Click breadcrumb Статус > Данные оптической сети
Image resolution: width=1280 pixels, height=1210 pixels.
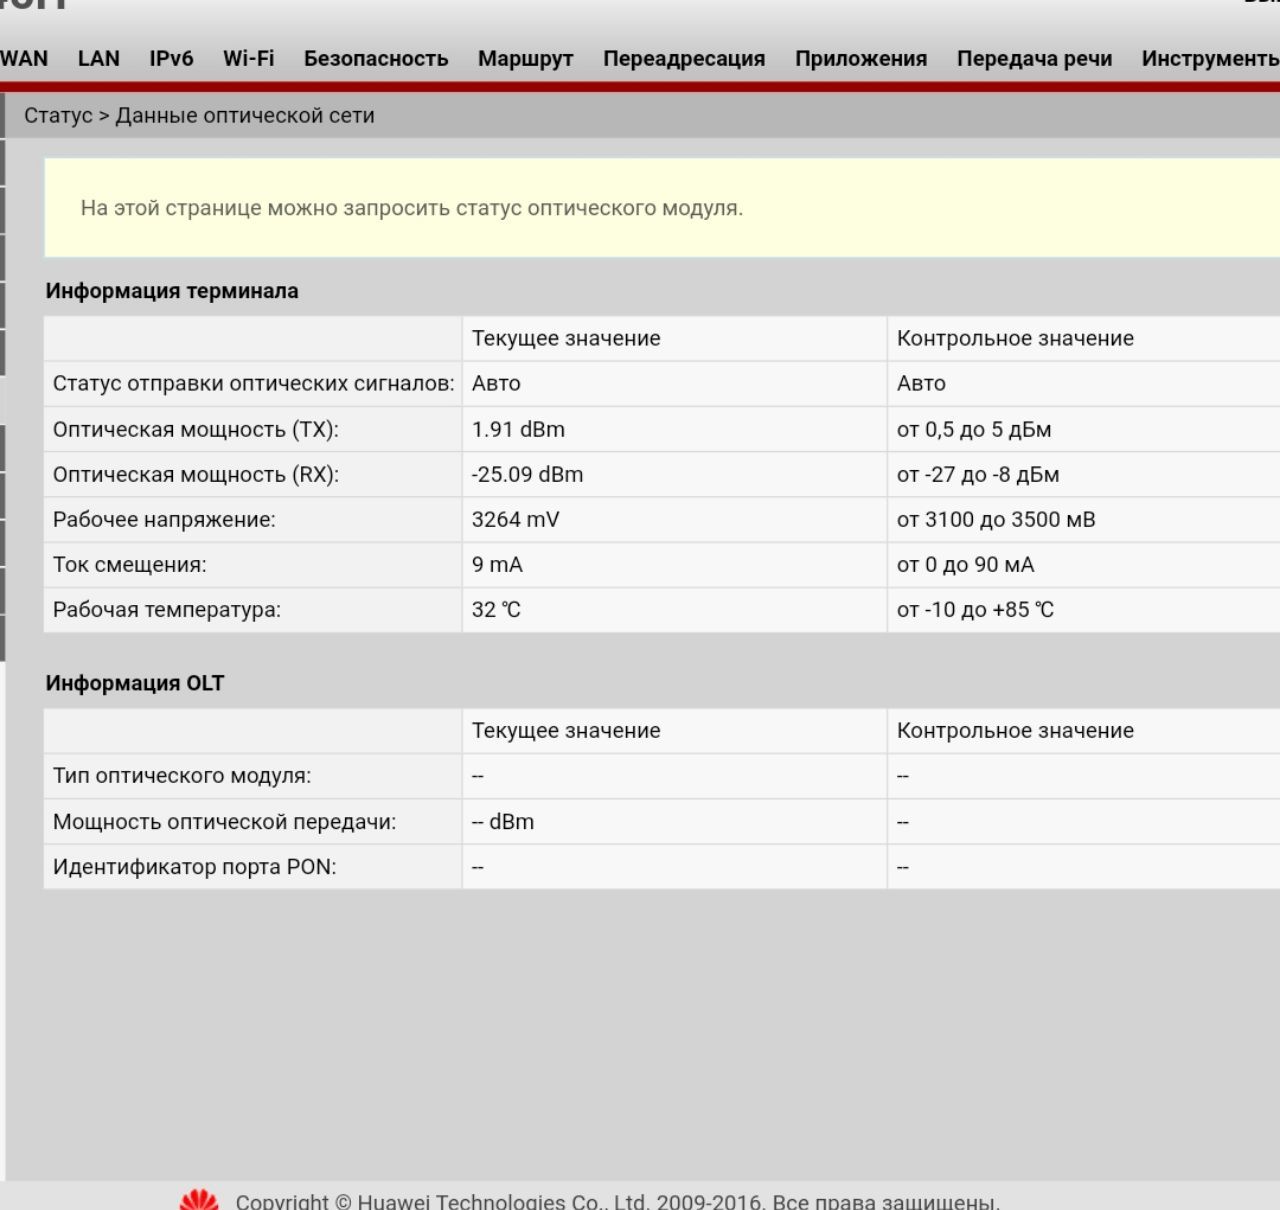pyautogui.click(x=199, y=115)
